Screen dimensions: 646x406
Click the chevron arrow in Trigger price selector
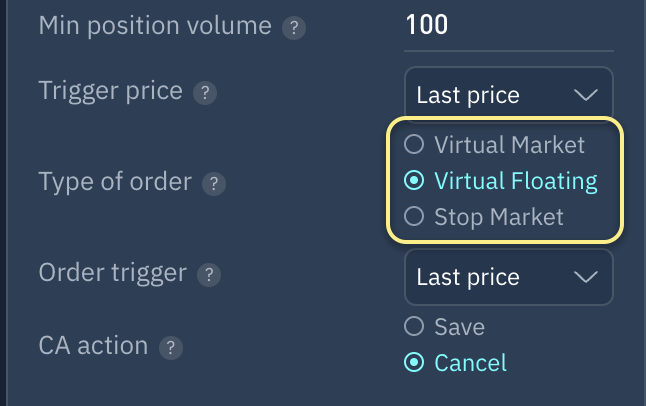585,95
